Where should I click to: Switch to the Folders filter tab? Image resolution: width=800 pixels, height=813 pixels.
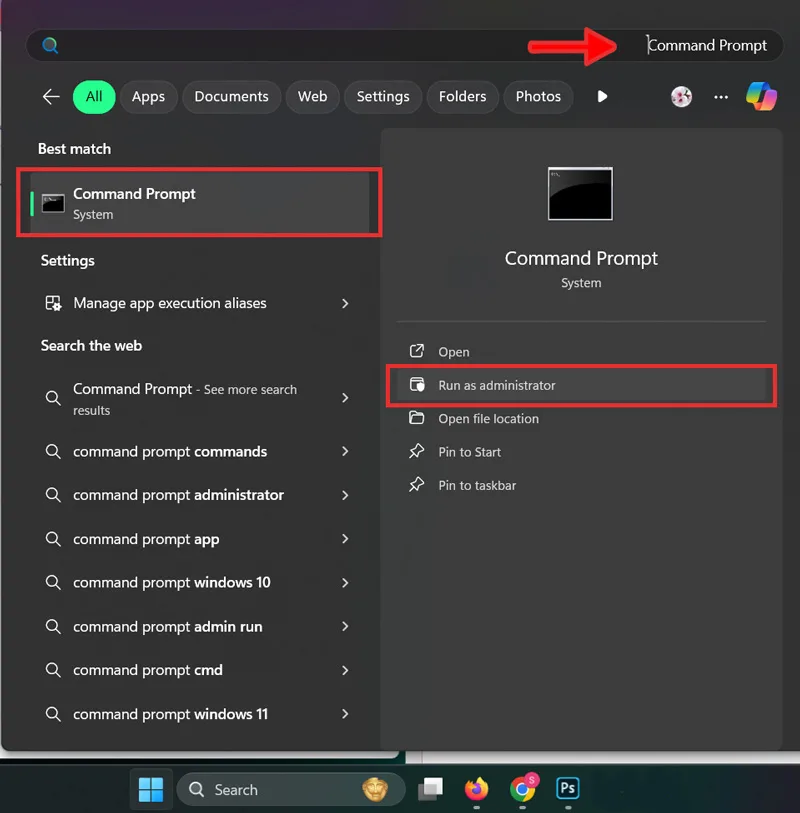pos(462,96)
